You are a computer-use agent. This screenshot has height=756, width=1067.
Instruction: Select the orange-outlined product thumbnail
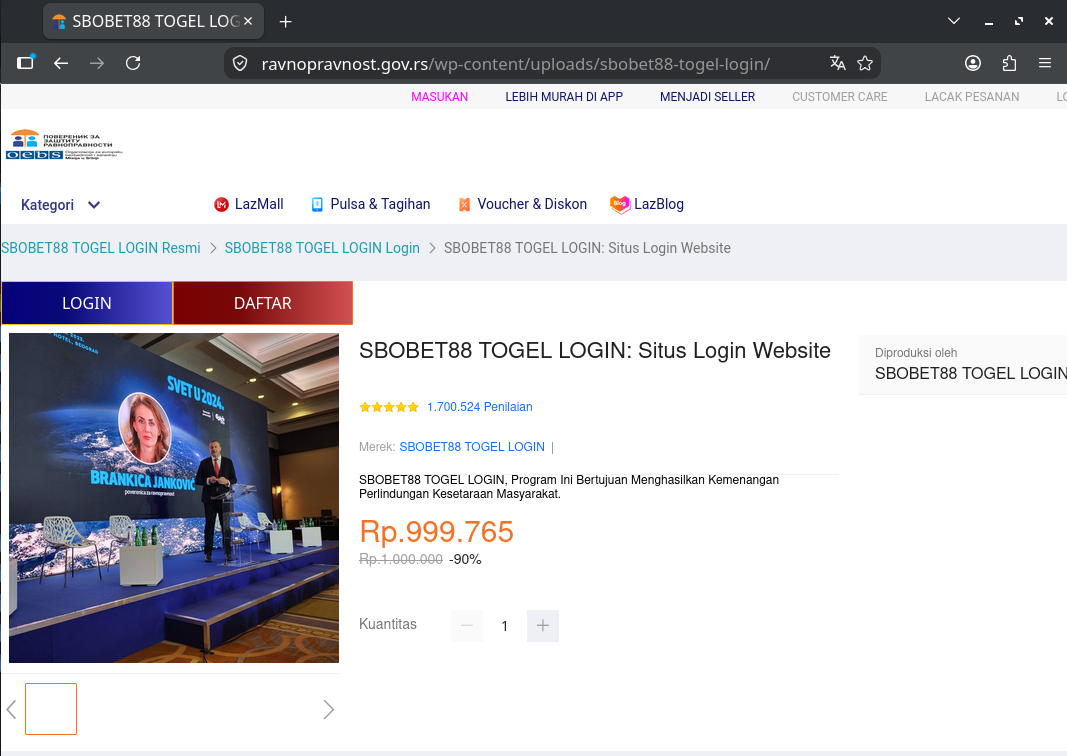[51, 709]
